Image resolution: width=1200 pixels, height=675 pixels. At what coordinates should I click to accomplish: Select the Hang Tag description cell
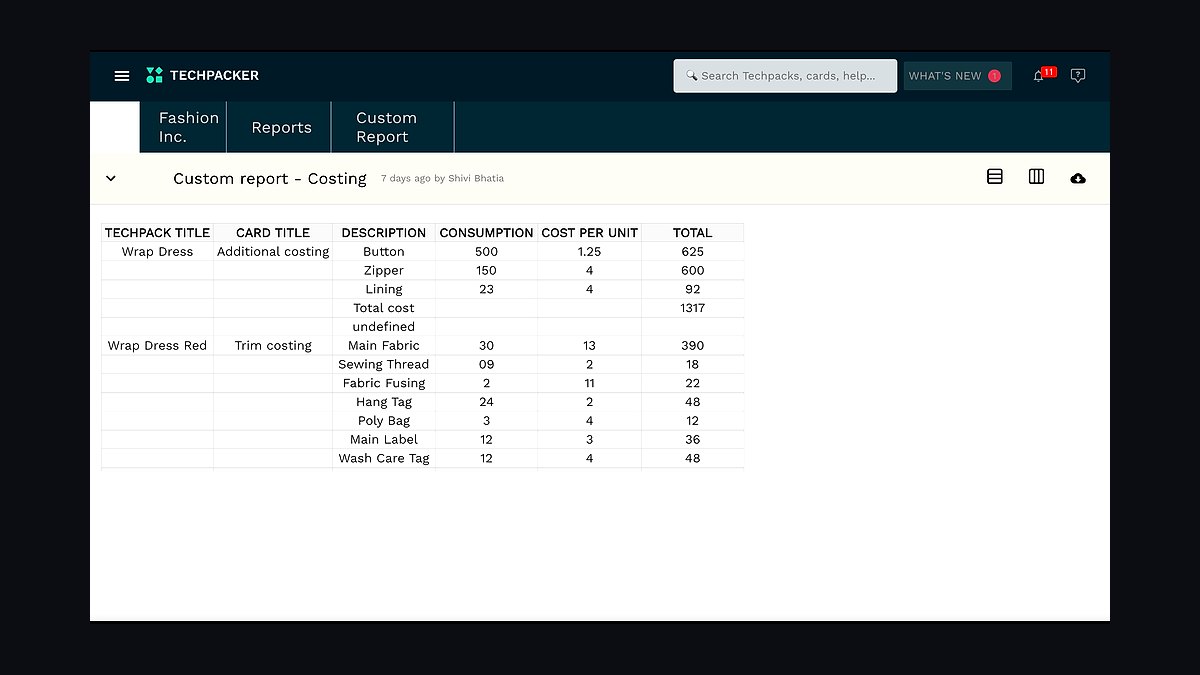tap(384, 402)
